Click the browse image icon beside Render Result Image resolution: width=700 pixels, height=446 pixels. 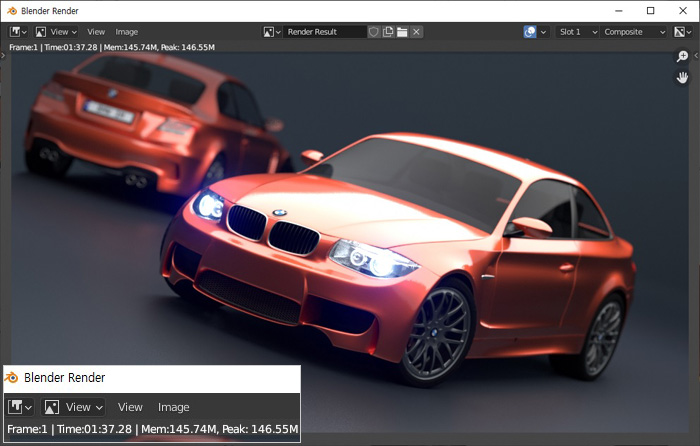coord(272,32)
